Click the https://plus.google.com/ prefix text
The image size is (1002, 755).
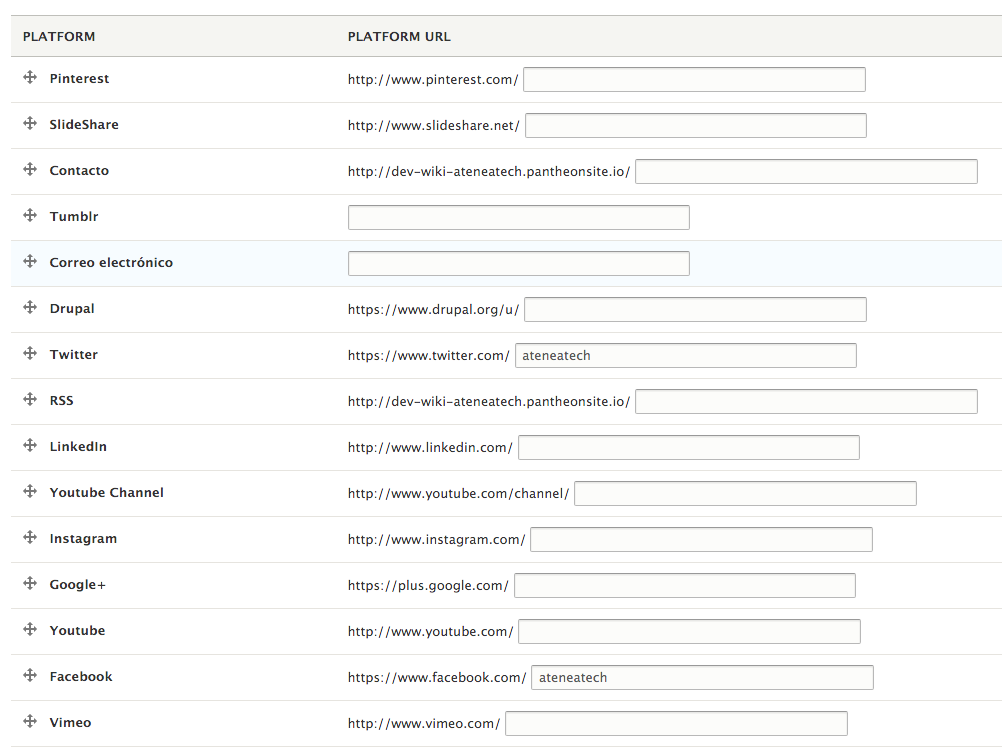click(428, 586)
